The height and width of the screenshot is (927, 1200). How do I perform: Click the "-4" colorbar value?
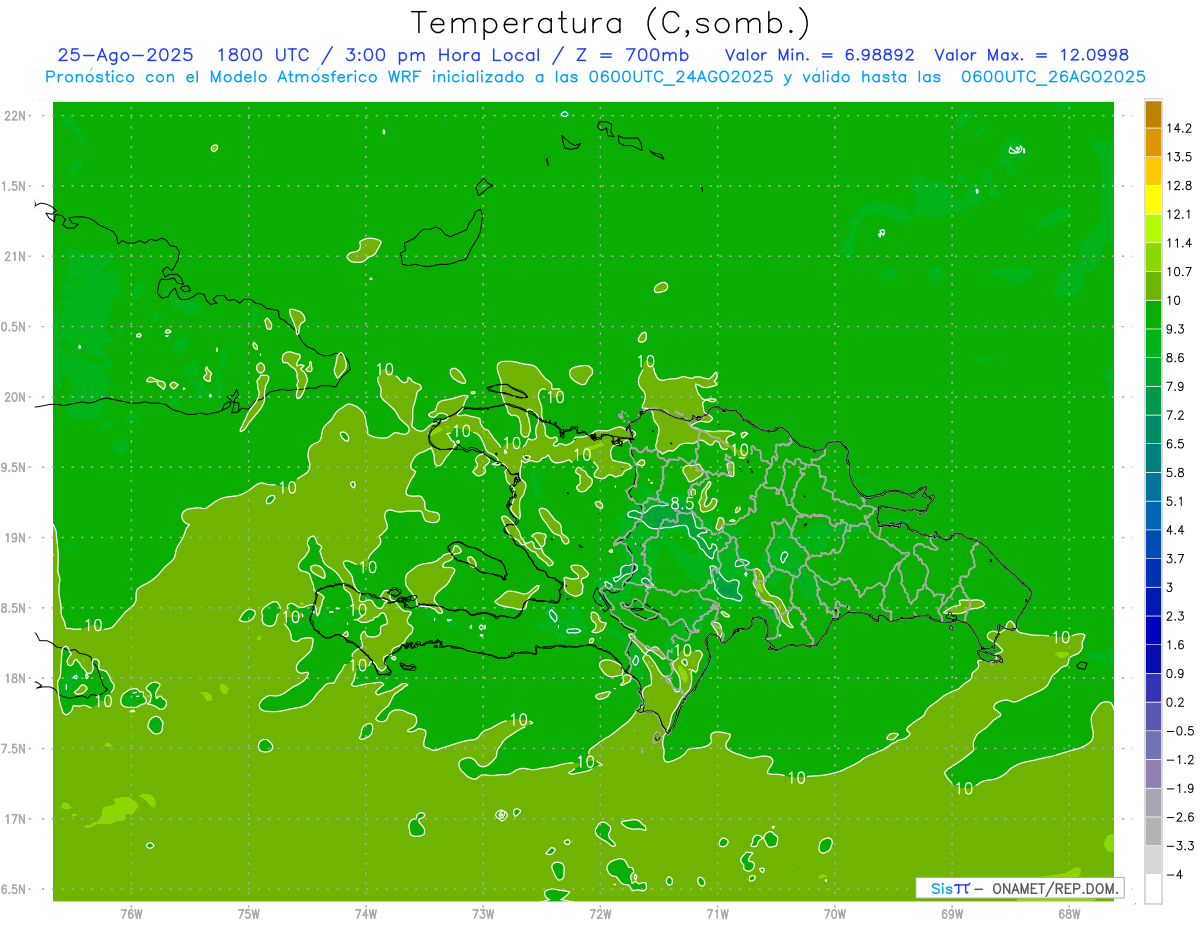click(1174, 874)
